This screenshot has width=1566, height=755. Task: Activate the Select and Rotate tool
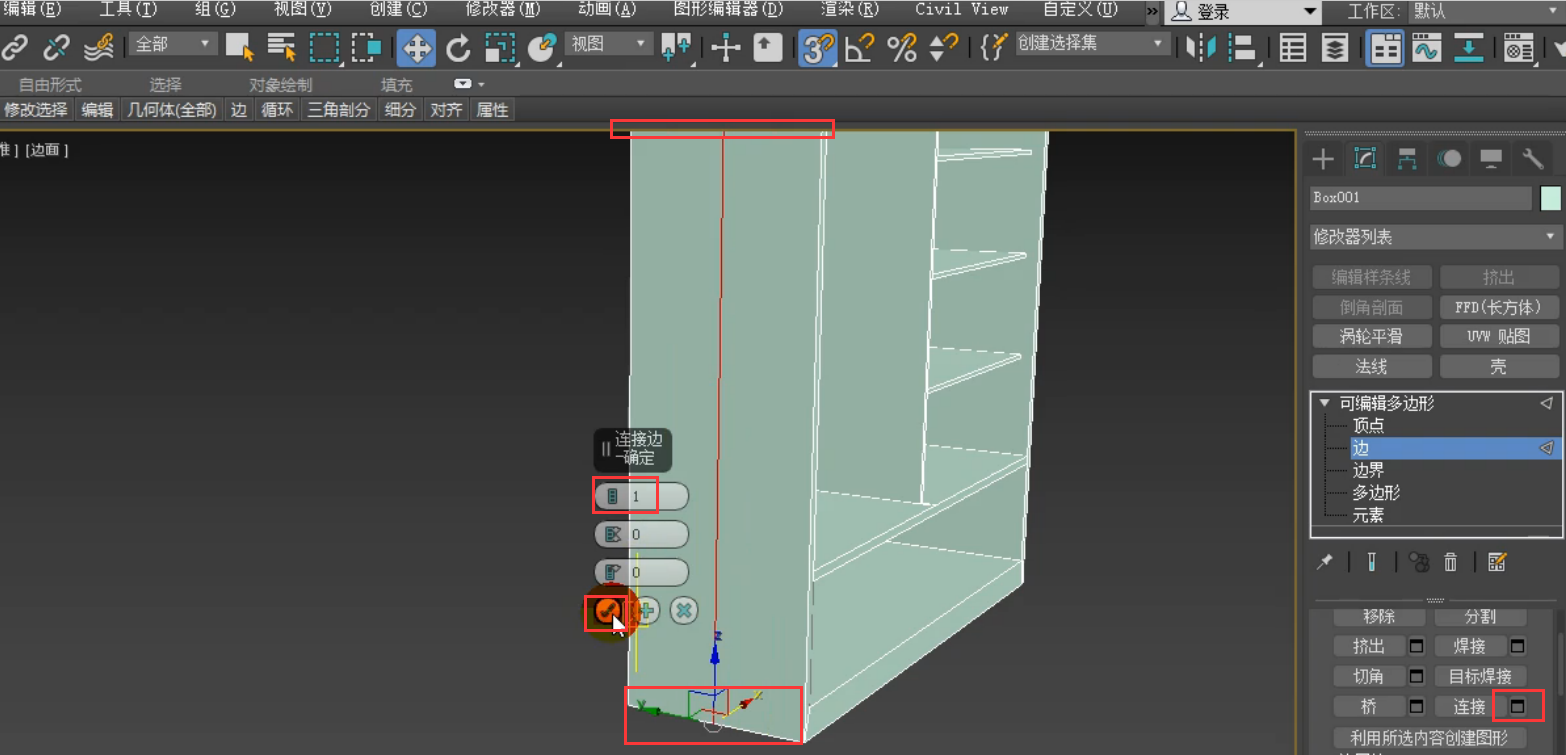coord(459,47)
